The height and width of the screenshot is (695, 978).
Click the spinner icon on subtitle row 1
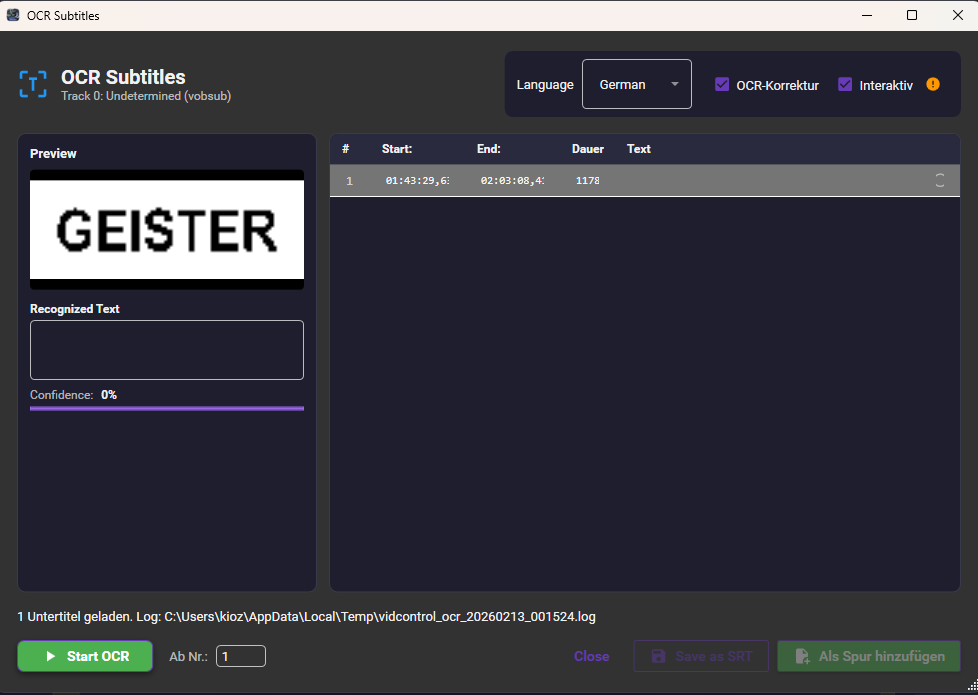[939, 181]
